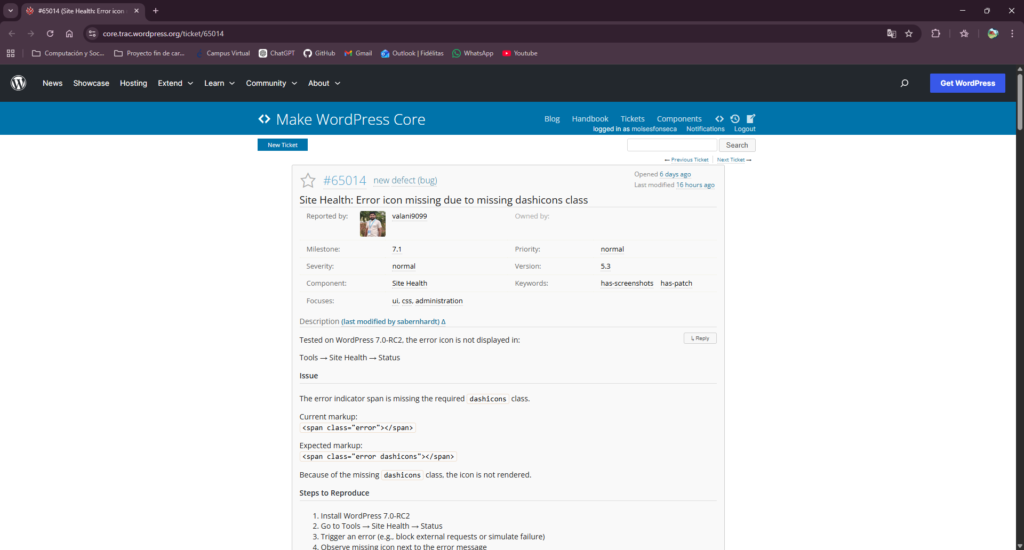
Task: Click the Search button
Action: pos(737,145)
